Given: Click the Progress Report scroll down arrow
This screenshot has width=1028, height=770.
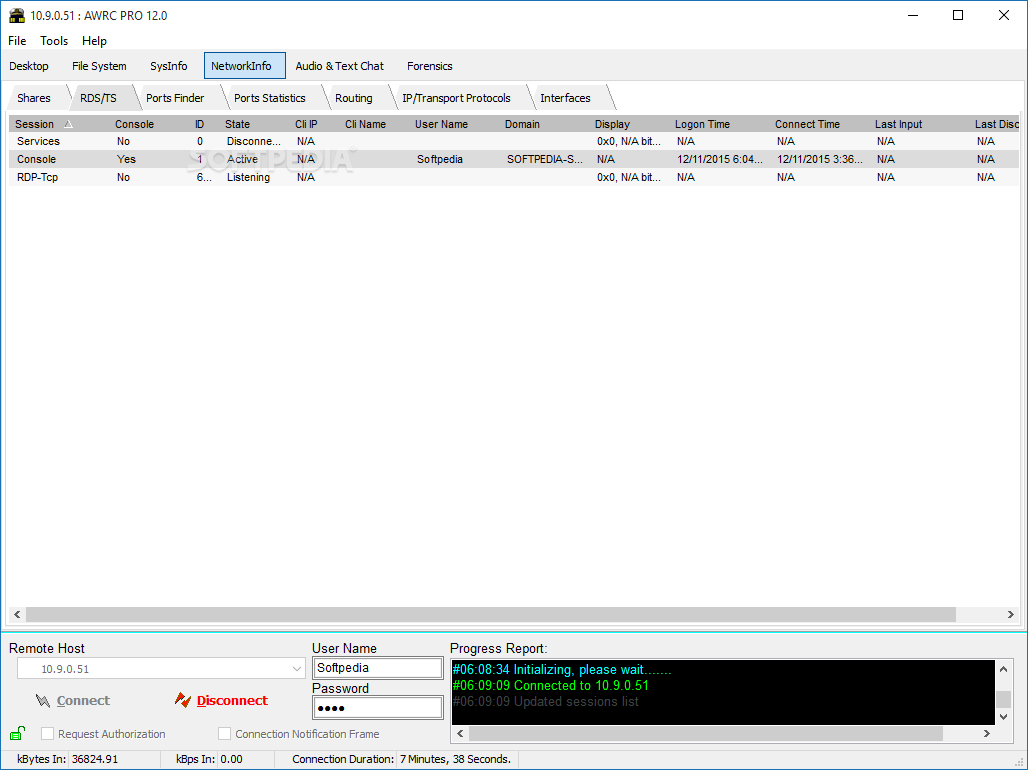Looking at the screenshot, I should [x=1003, y=717].
